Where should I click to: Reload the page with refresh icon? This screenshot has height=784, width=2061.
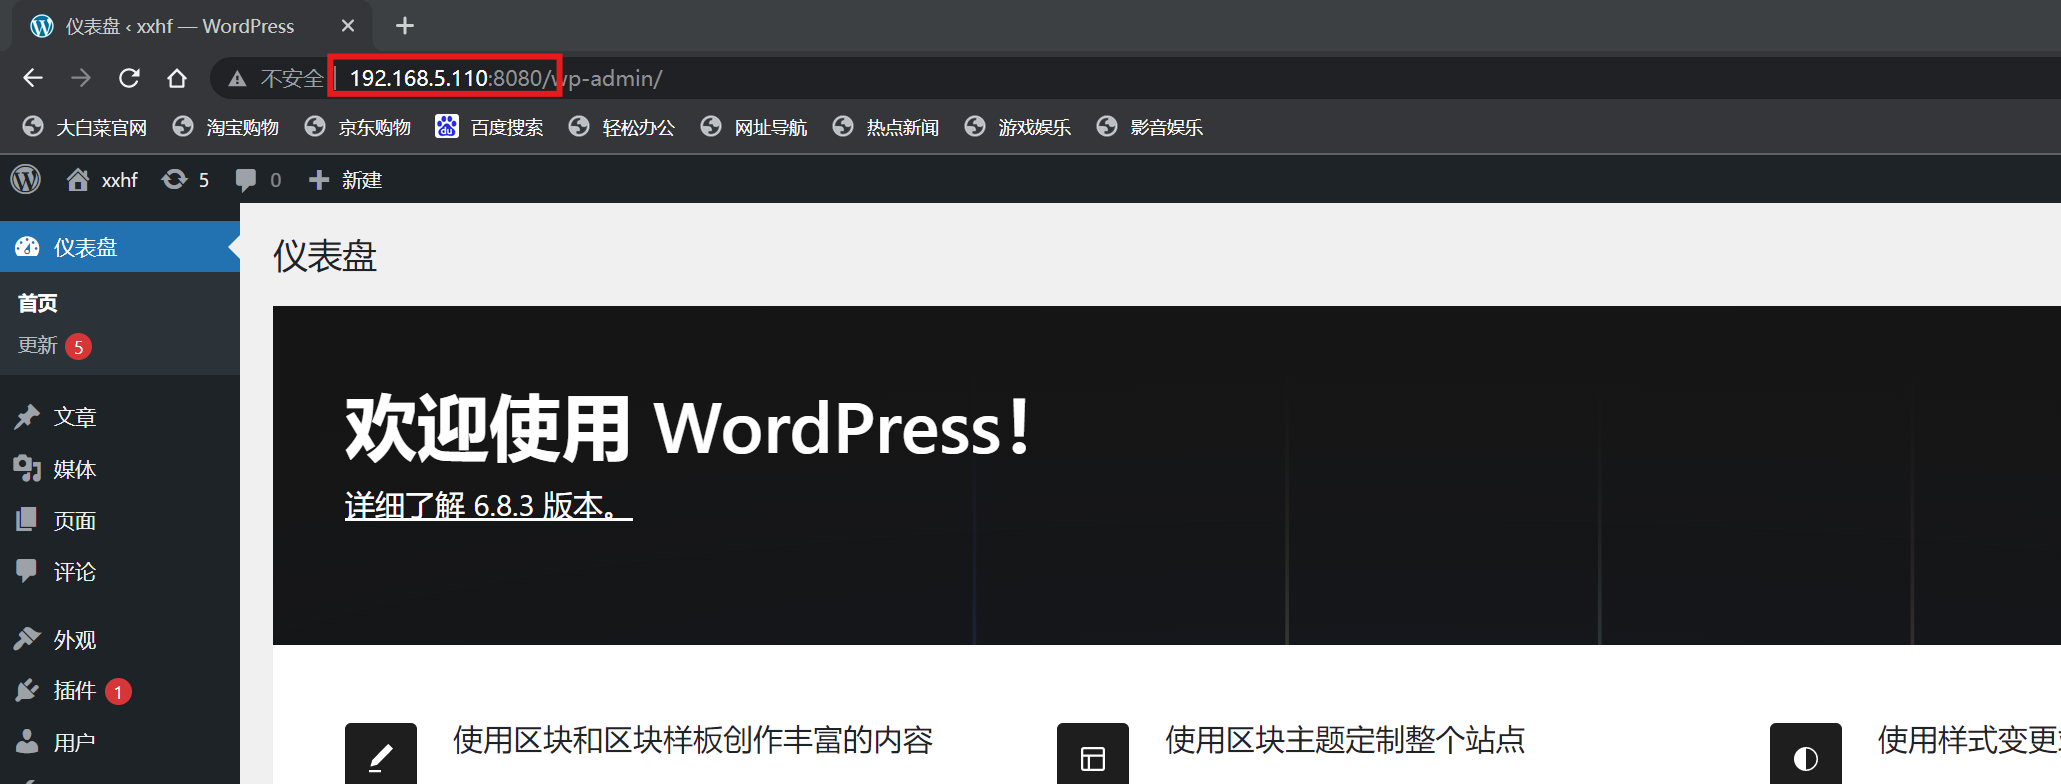129,78
